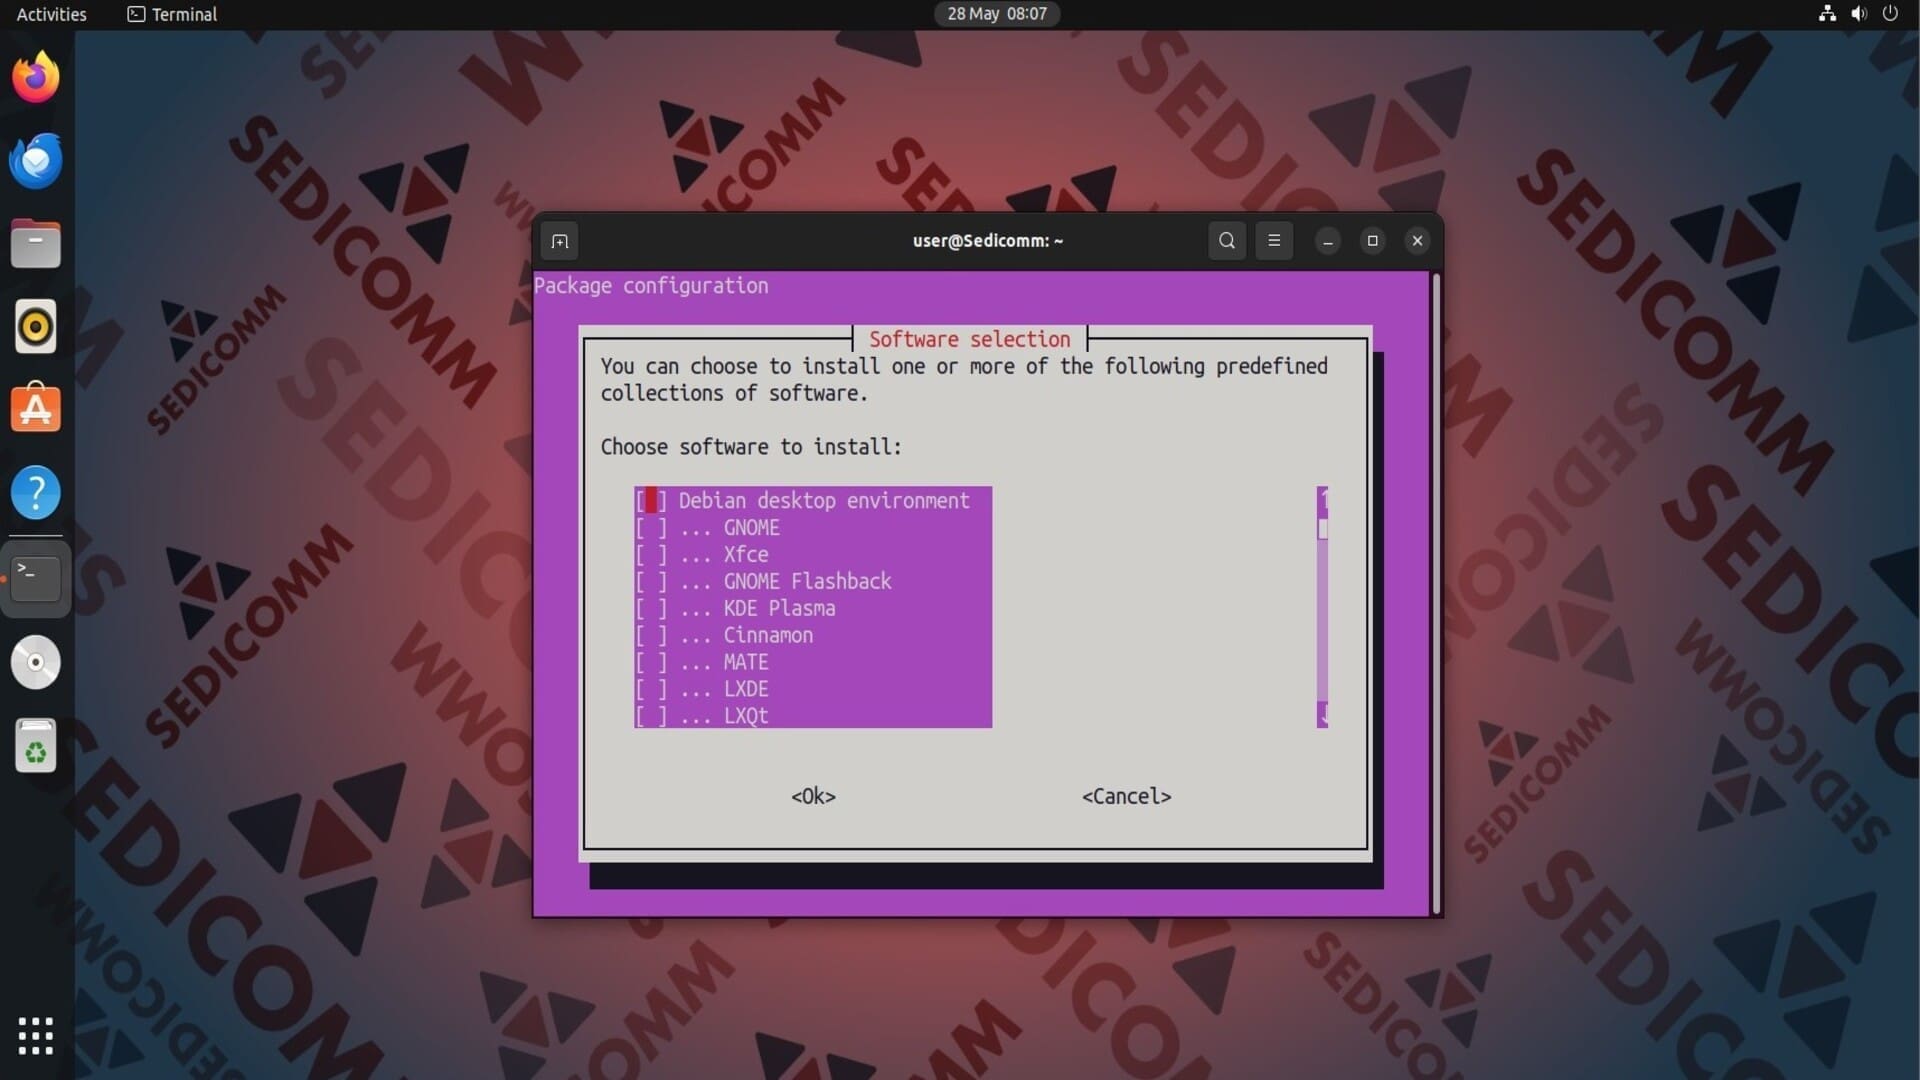Open the terminal search icon
This screenshot has height=1080, width=1920.
tap(1227, 241)
